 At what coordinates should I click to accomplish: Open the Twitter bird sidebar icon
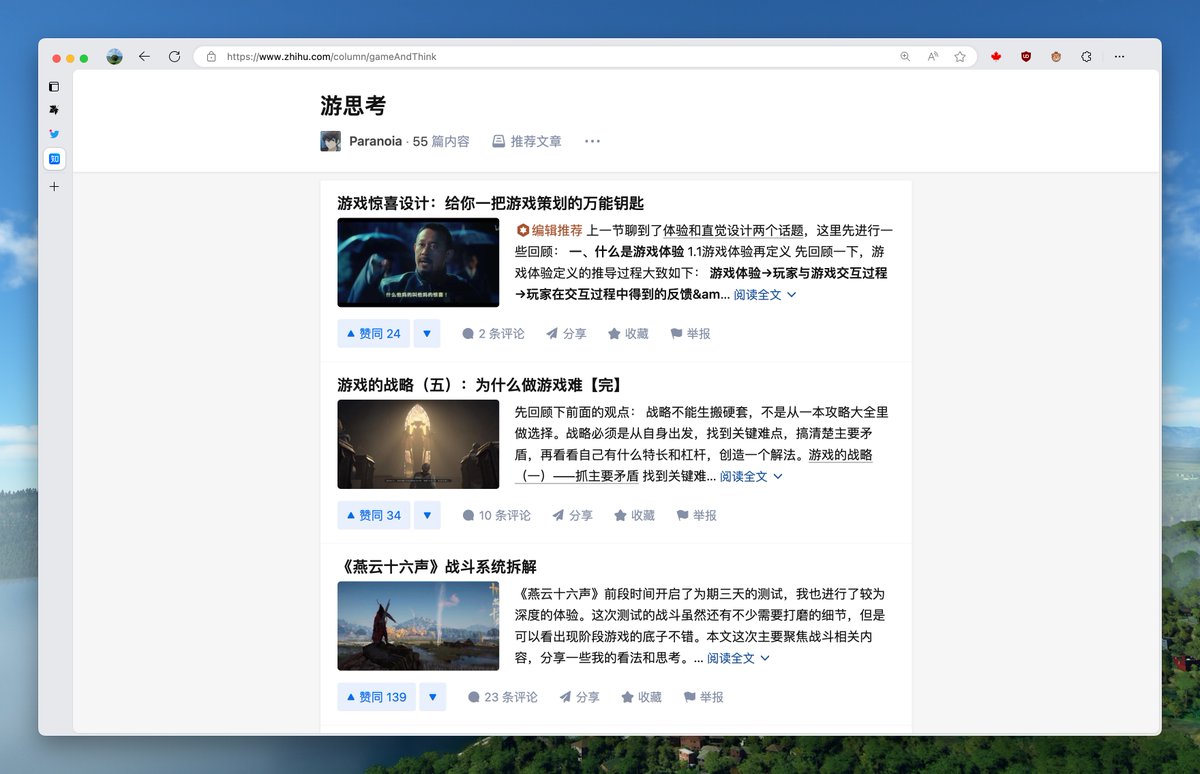(54, 134)
